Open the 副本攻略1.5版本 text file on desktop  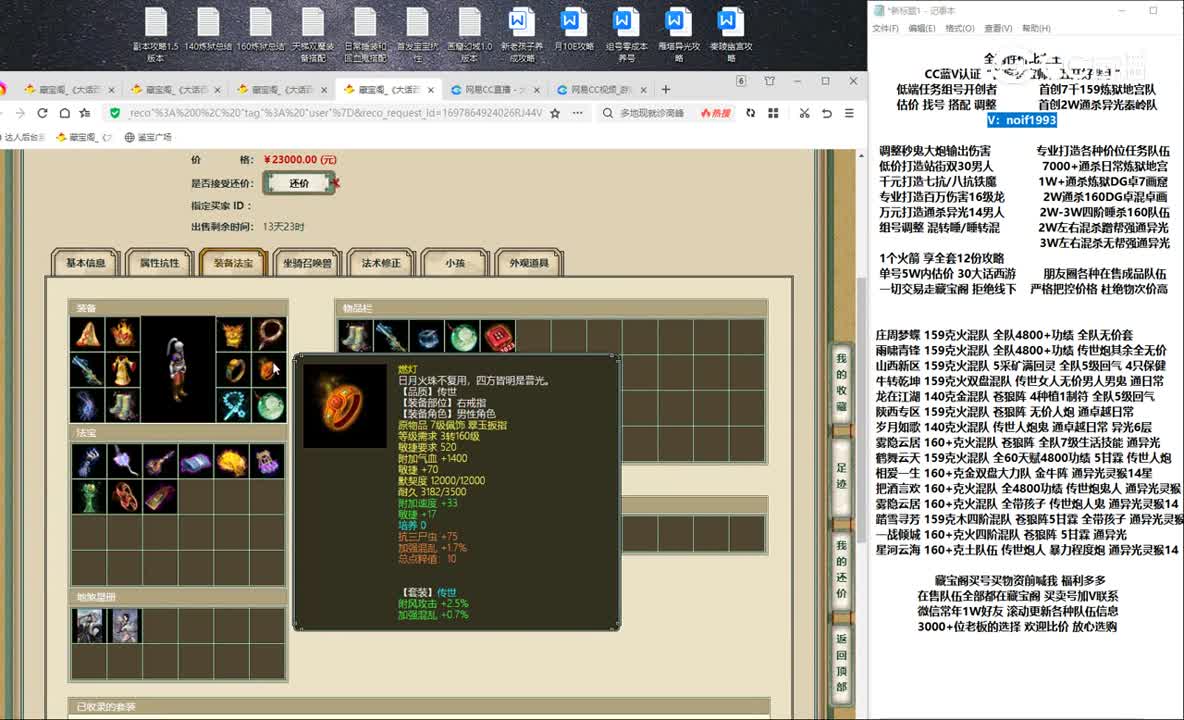(x=156, y=34)
